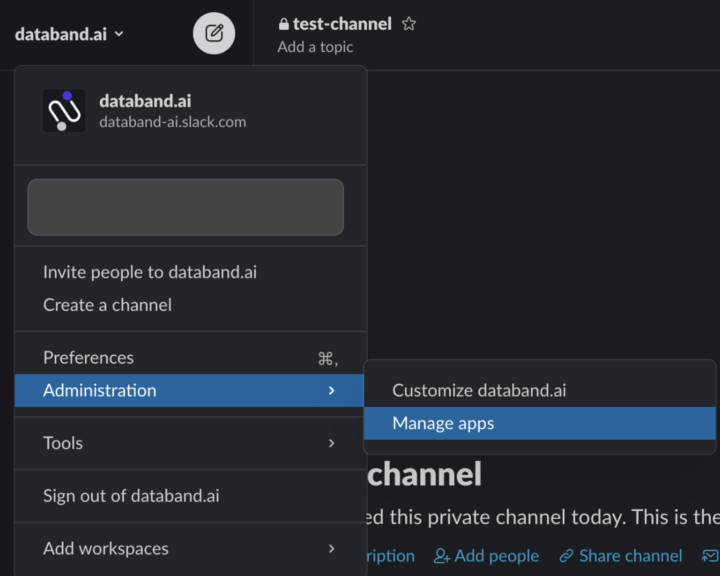
Task: Click Add a topic
Action: pyautogui.click(x=315, y=47)
